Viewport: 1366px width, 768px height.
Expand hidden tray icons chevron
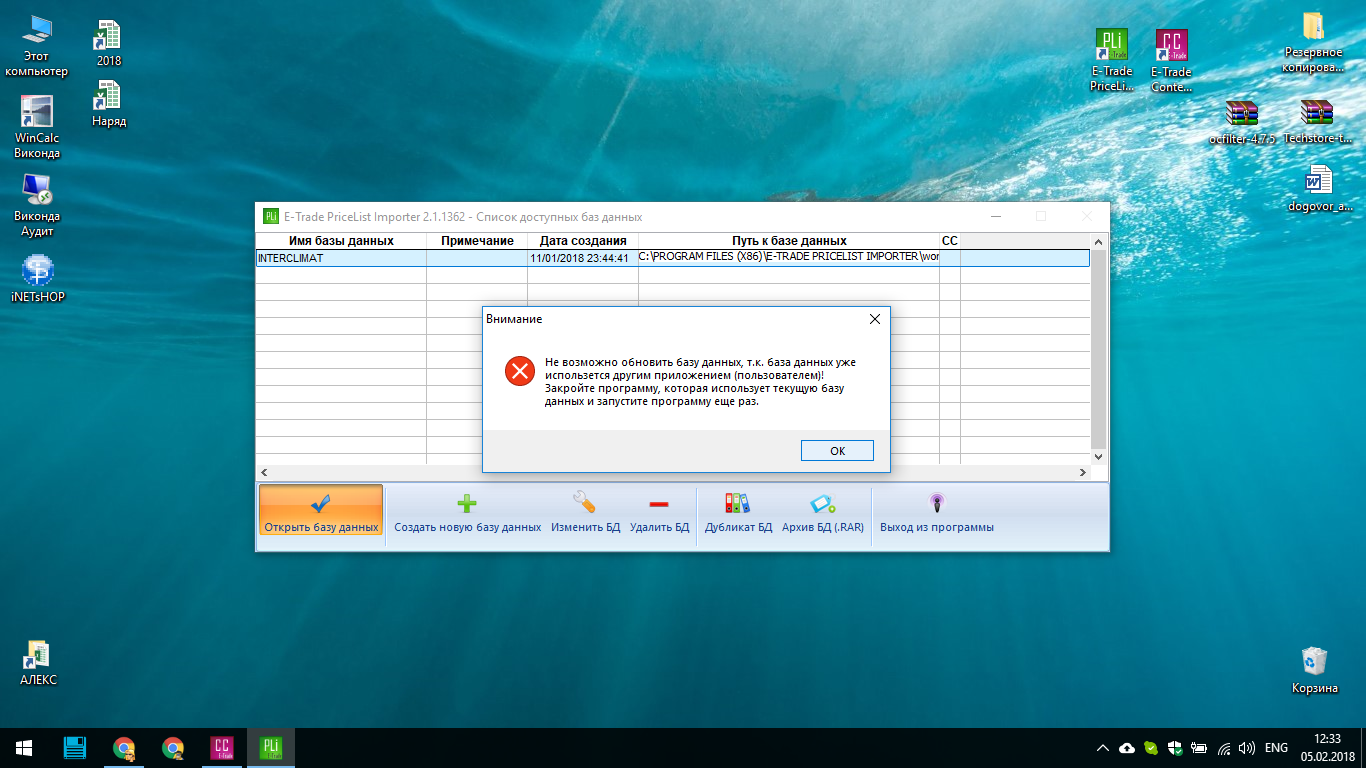[1103, 747]
